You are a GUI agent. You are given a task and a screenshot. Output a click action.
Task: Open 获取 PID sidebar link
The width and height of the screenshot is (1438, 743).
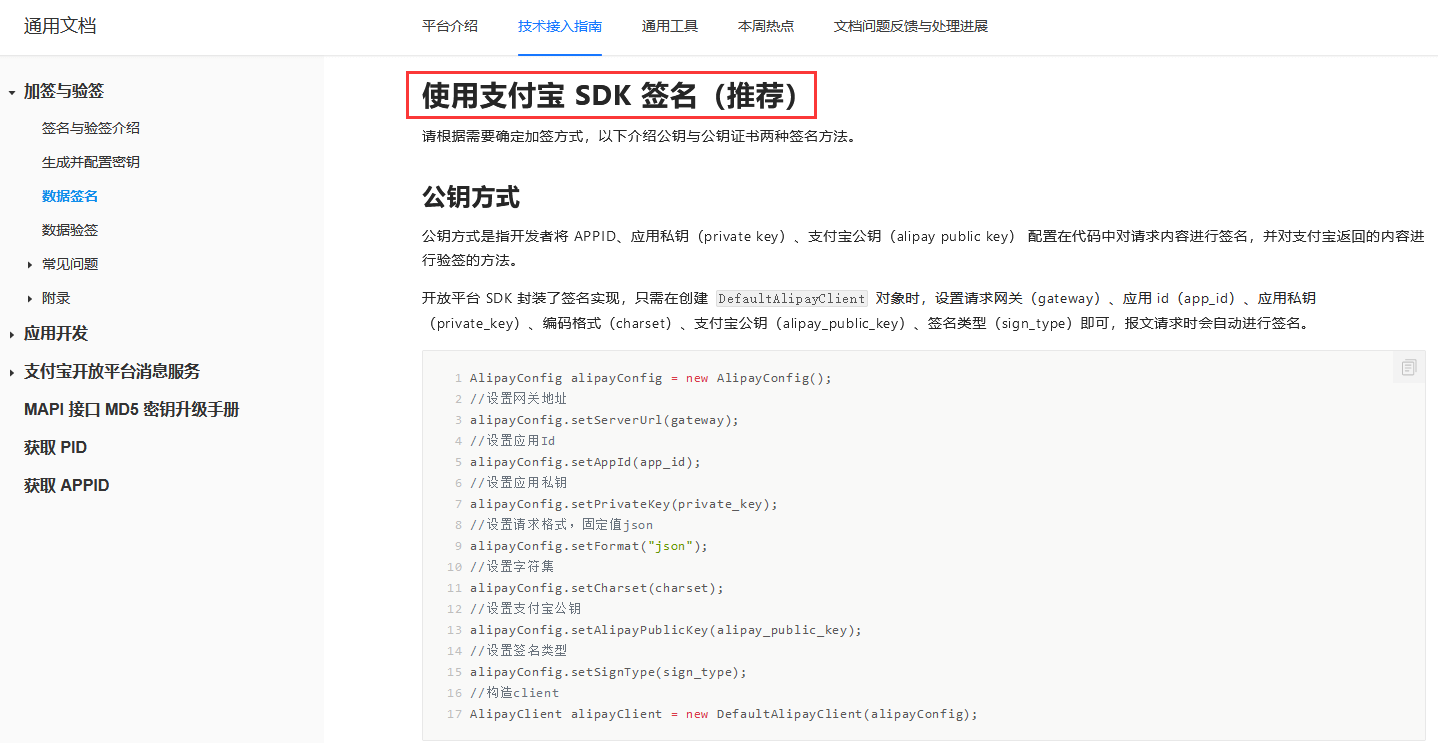pos(56,447)
